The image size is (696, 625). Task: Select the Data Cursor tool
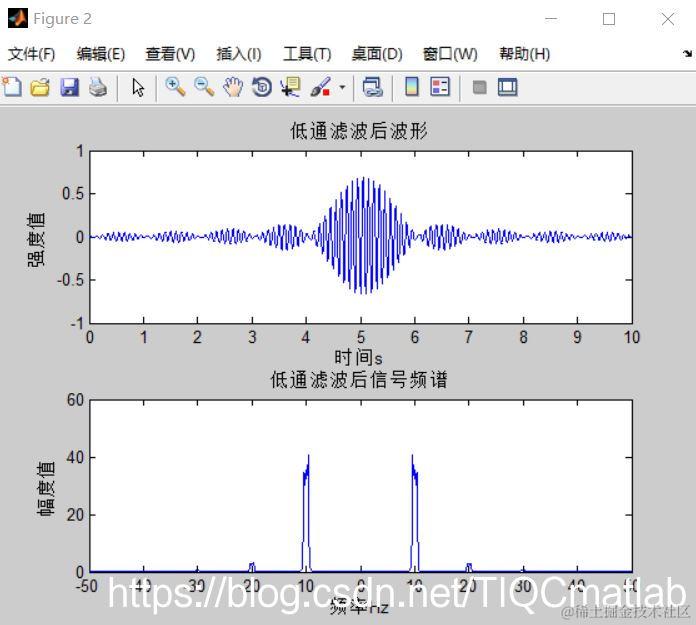[x=291, y=87]
